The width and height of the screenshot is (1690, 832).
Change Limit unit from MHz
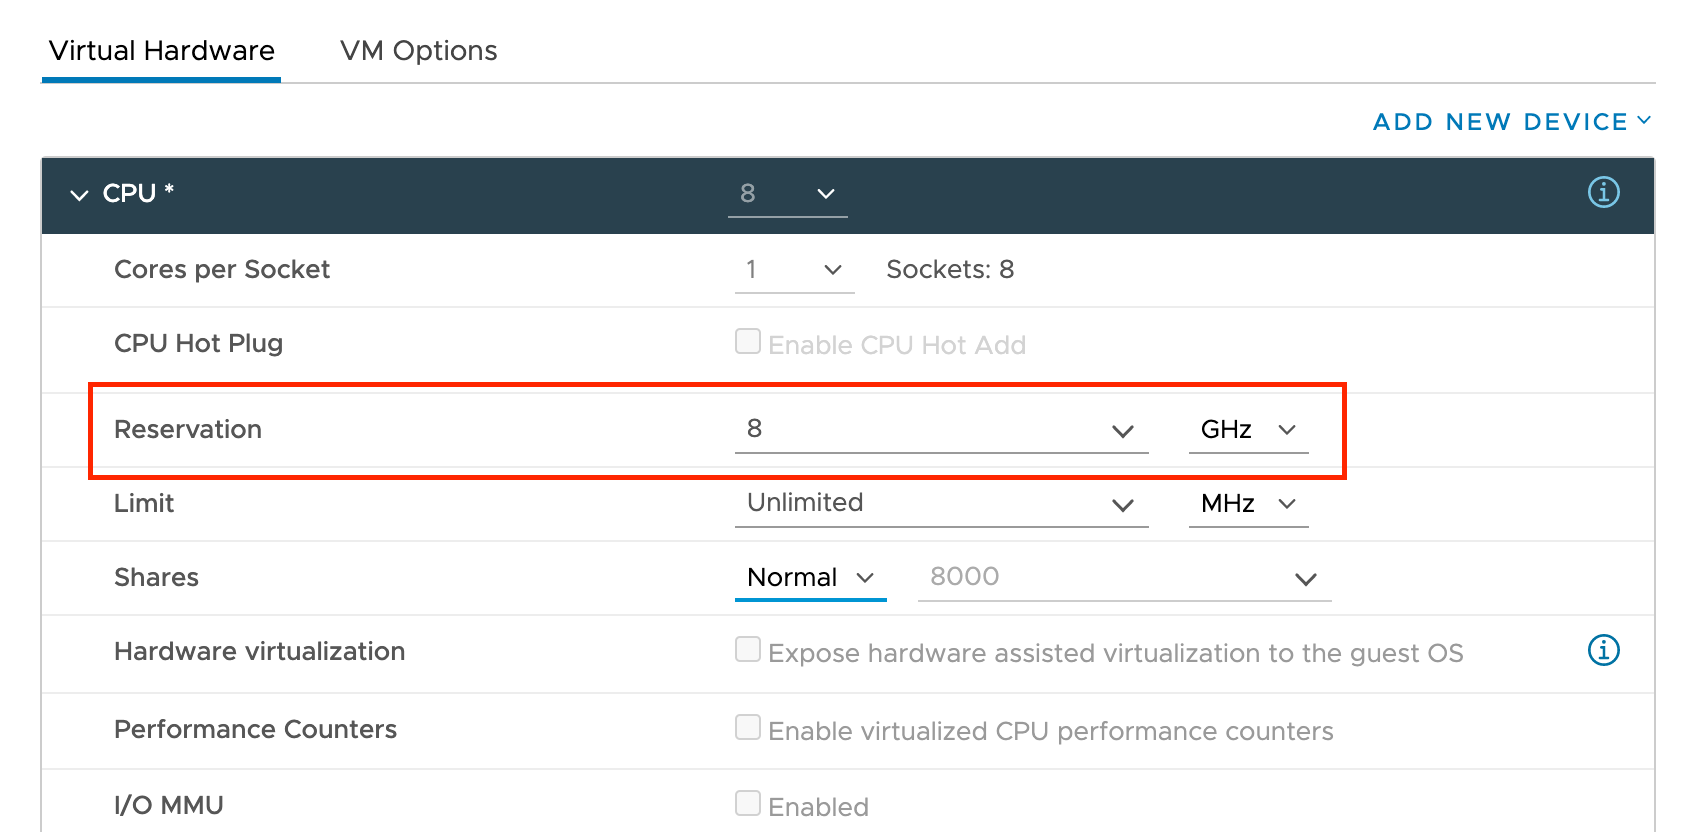click(1248, 504)
